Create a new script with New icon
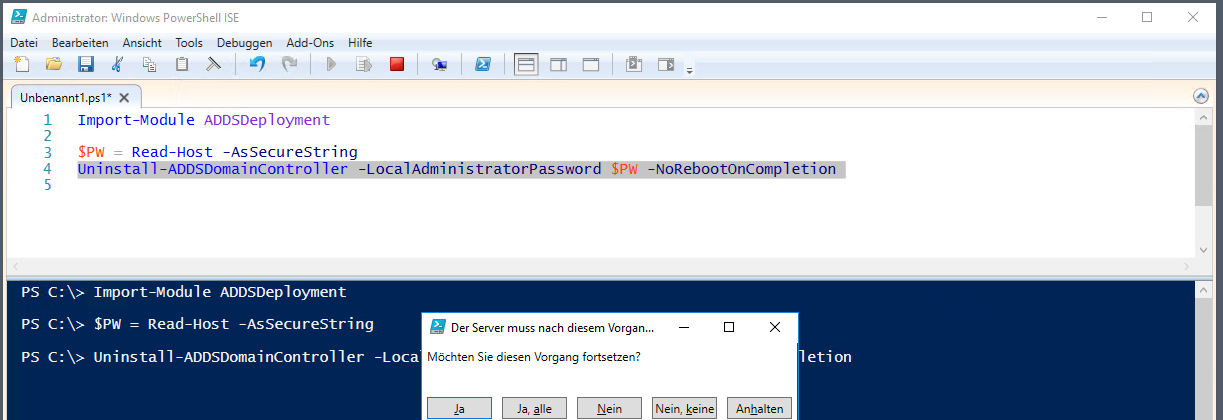Screen dimensions: 1223x420 tap(22, 65)
